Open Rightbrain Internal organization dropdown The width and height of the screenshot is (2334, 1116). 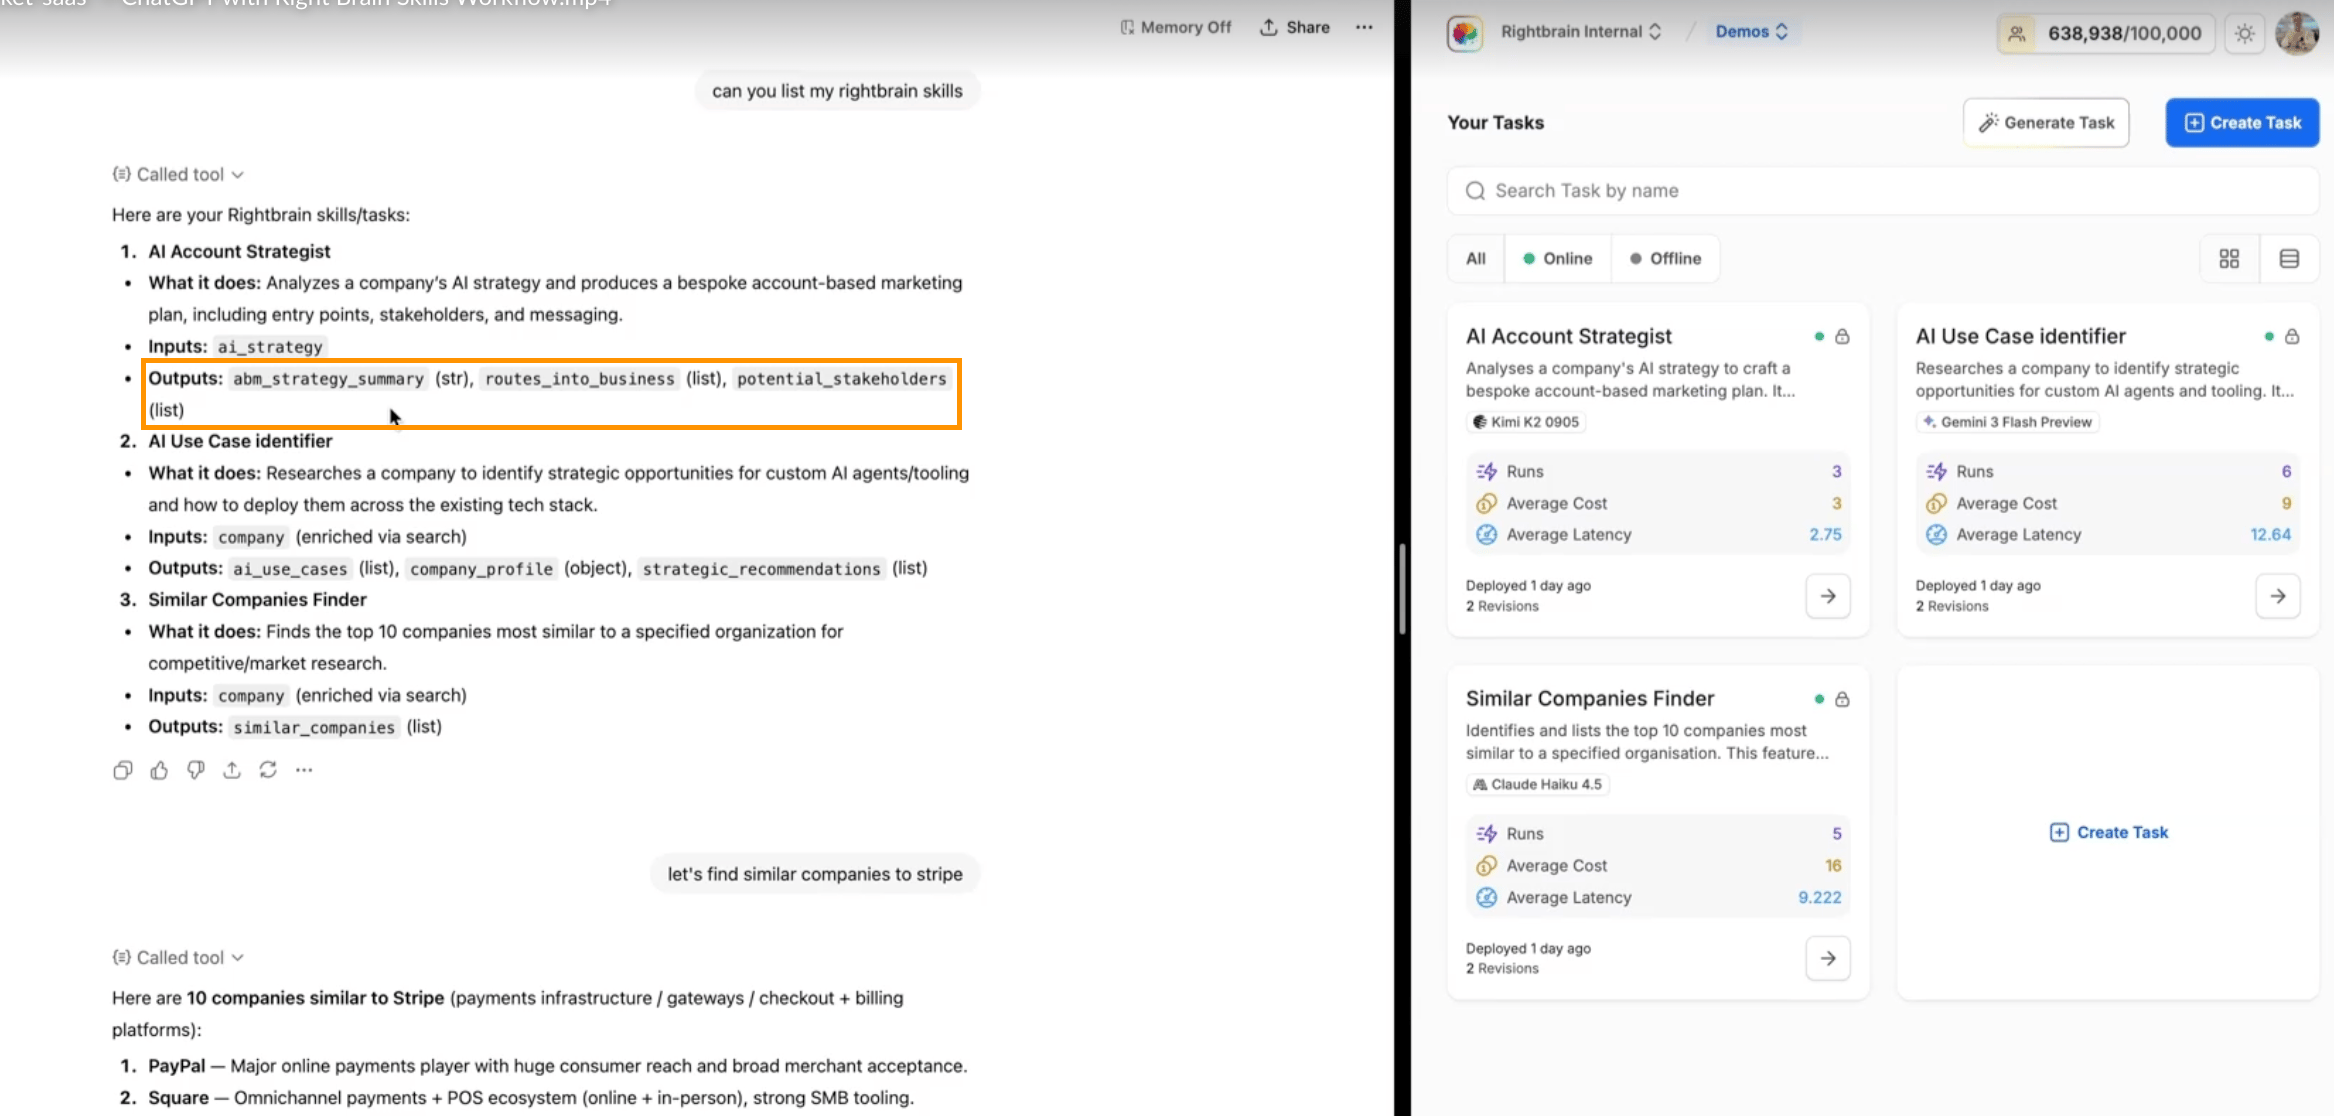coord(1581,32)
